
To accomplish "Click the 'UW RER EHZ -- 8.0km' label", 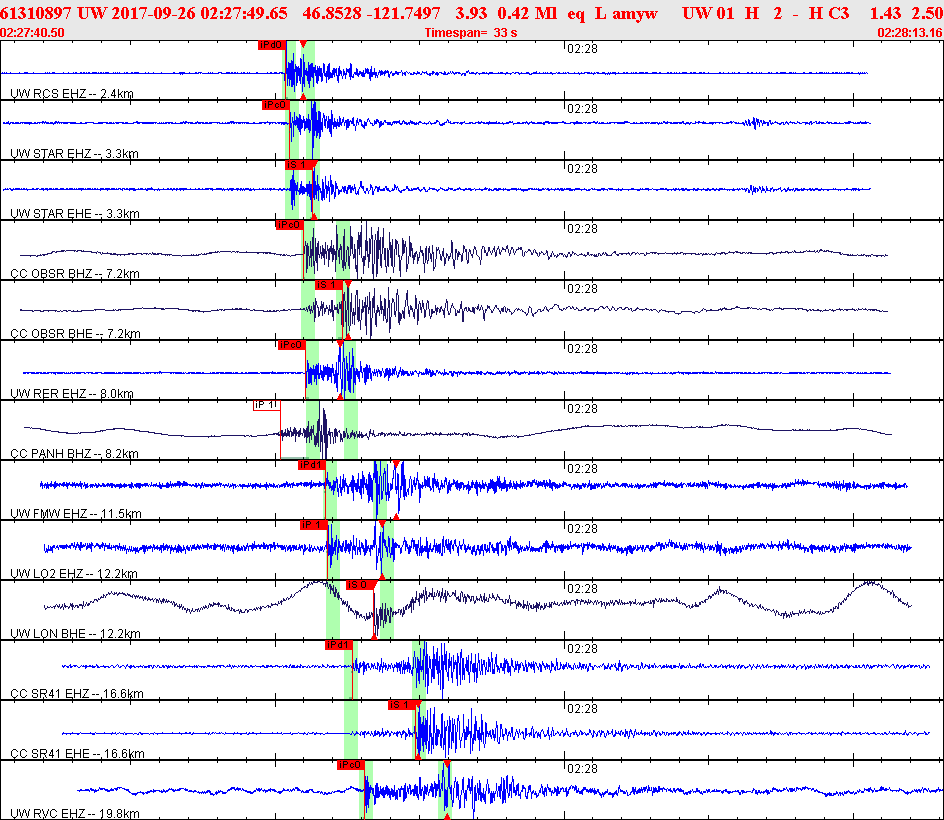I will 72,394.
